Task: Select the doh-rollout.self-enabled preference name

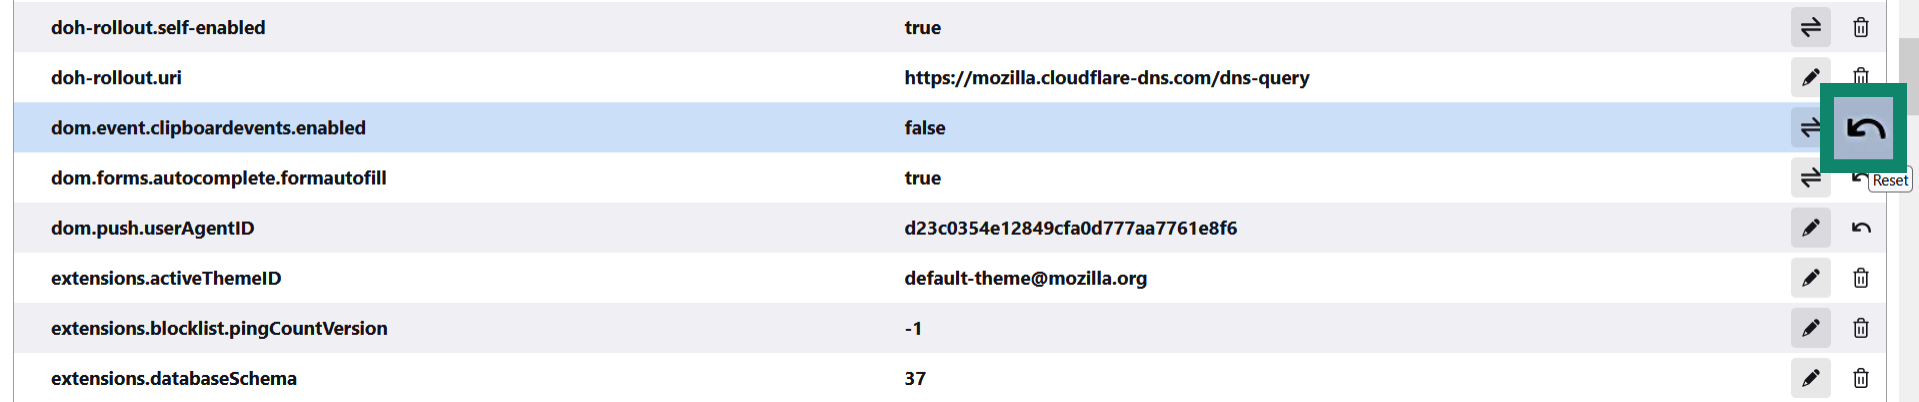Action: click(x=158, y=28)
